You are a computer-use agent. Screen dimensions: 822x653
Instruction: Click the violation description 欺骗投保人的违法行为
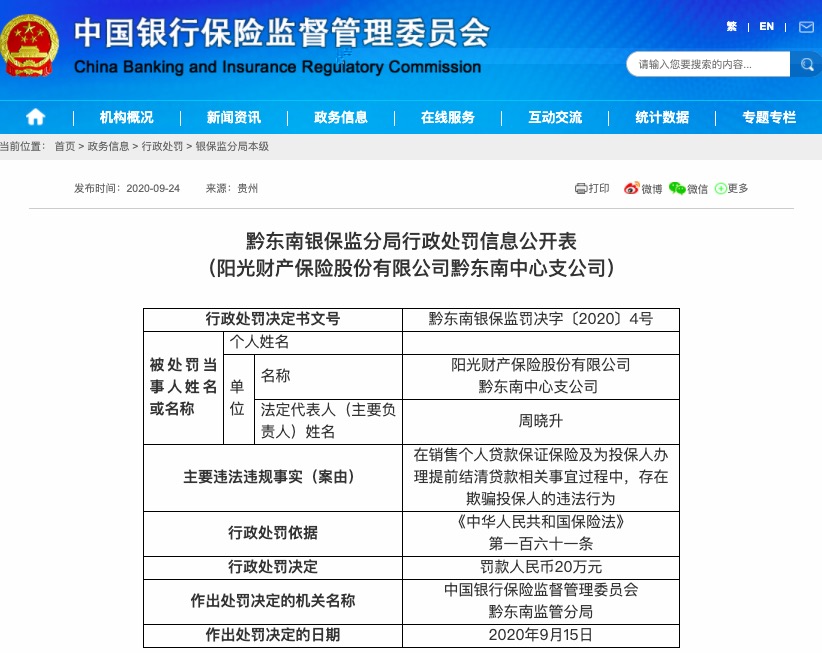coord(540,498)
